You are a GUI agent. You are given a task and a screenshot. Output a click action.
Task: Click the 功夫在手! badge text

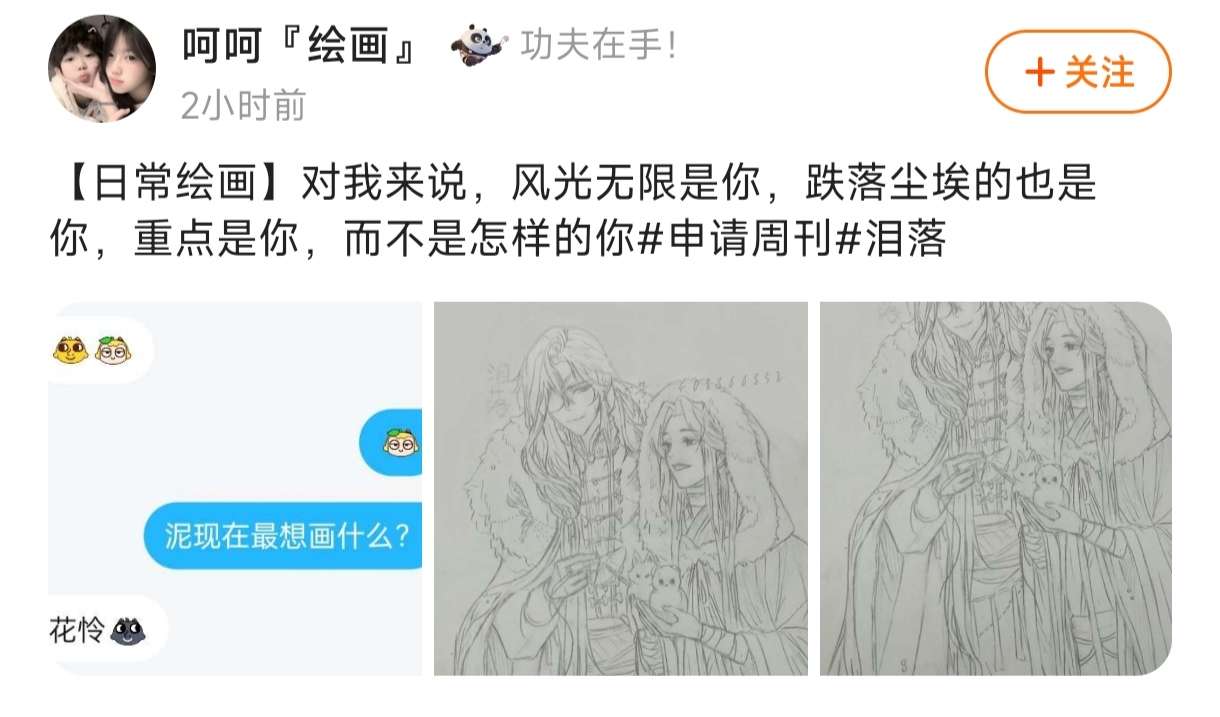tap(598, 46)
